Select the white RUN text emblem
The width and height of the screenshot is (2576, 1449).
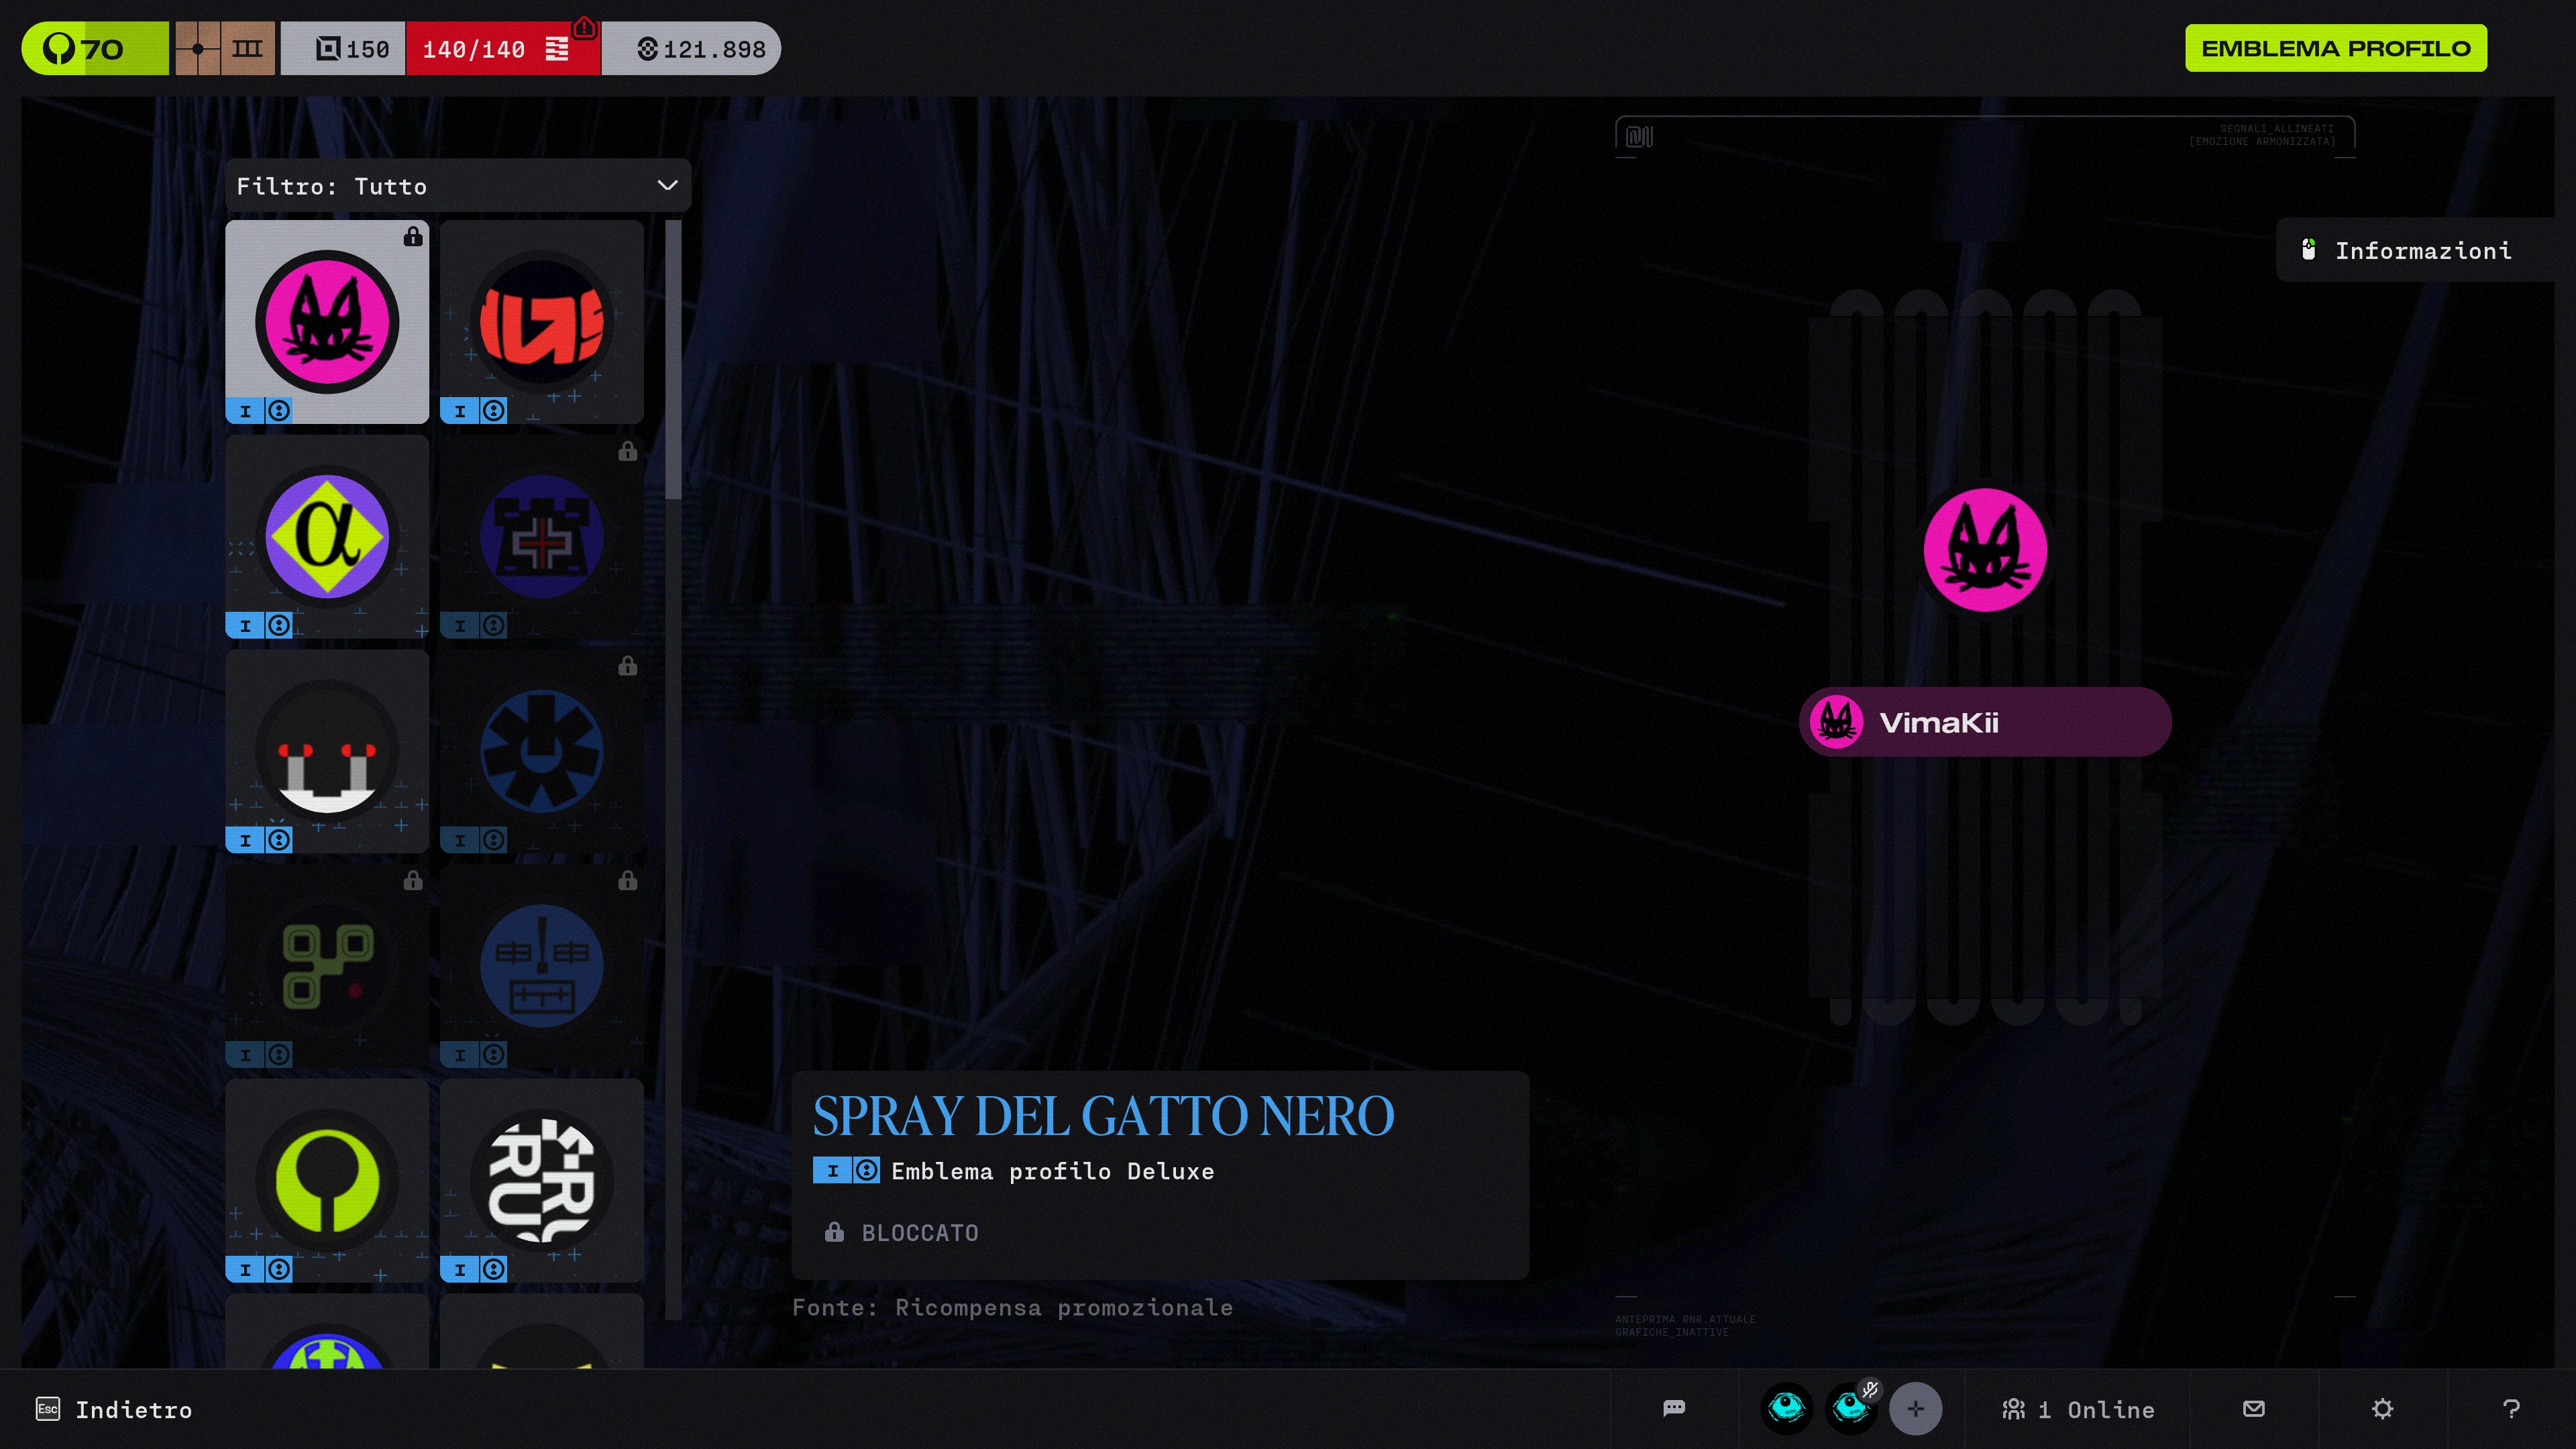tap(541, 1180)
